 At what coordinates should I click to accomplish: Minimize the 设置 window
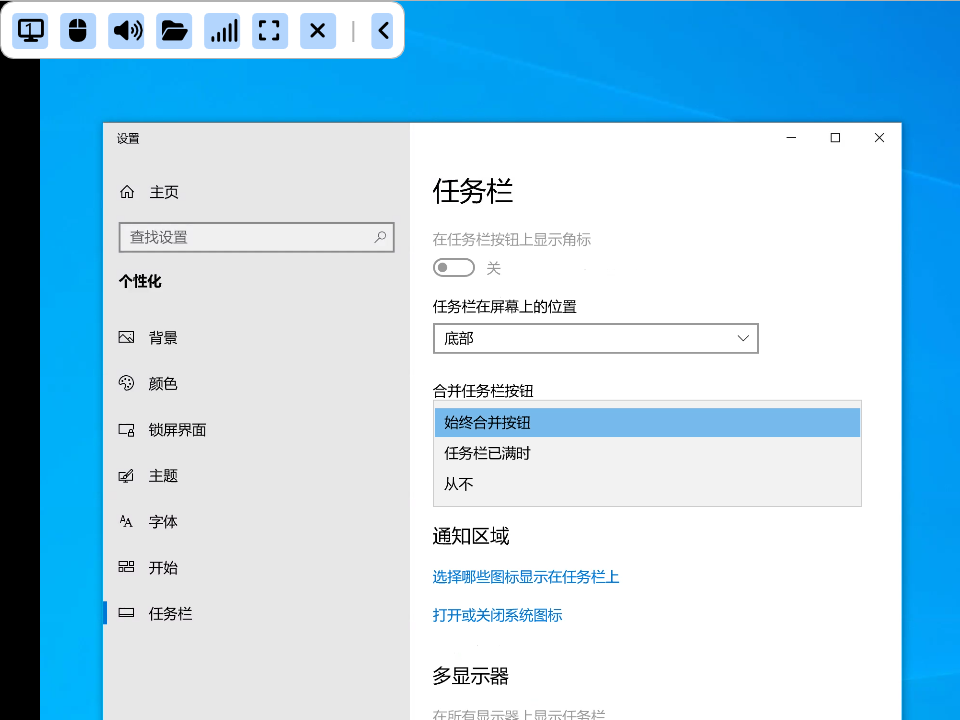pyautogui.click(x=791, y=138)
